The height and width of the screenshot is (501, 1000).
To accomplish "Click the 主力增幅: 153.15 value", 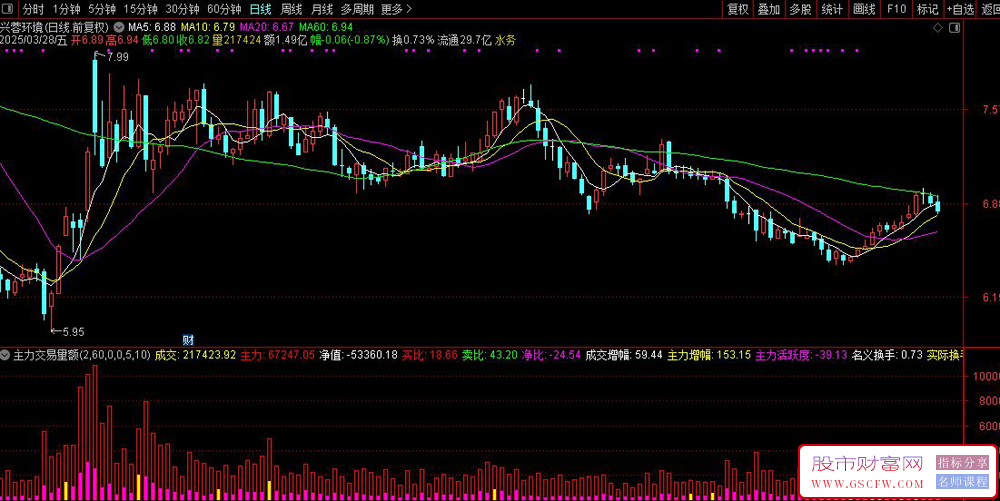I will pos(709,355).
